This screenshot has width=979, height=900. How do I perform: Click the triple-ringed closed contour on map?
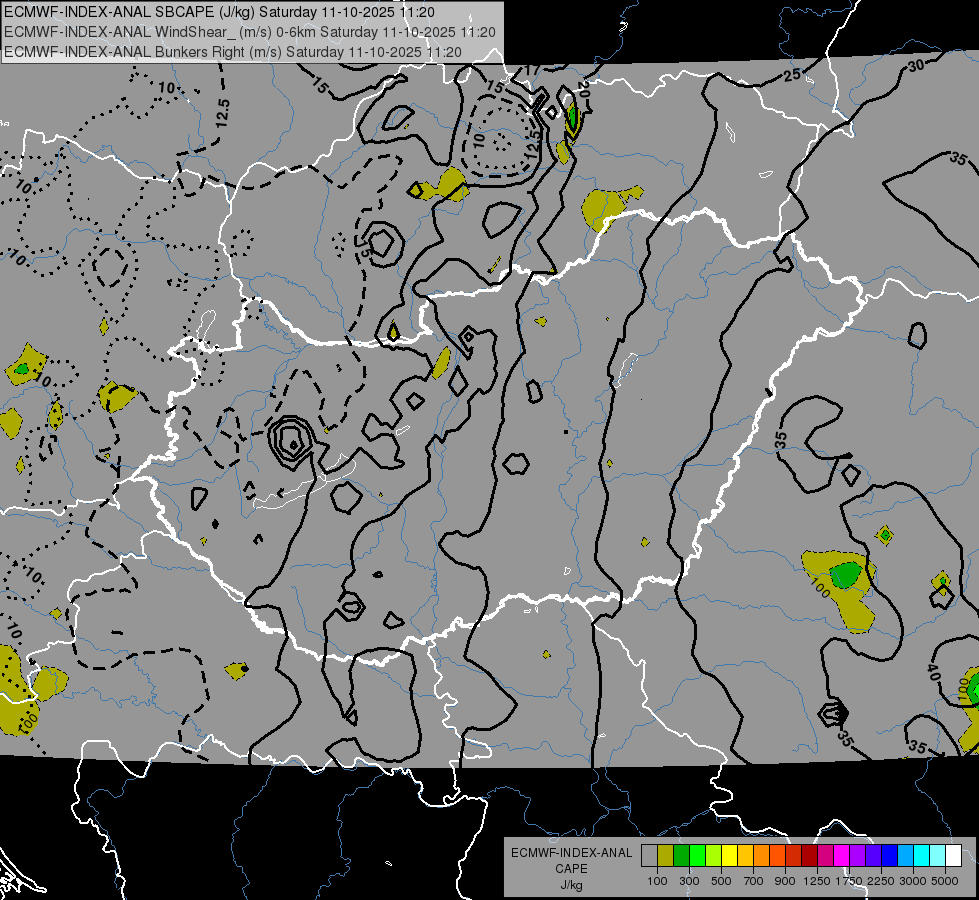pyautogui.click(x=291, y=438)
